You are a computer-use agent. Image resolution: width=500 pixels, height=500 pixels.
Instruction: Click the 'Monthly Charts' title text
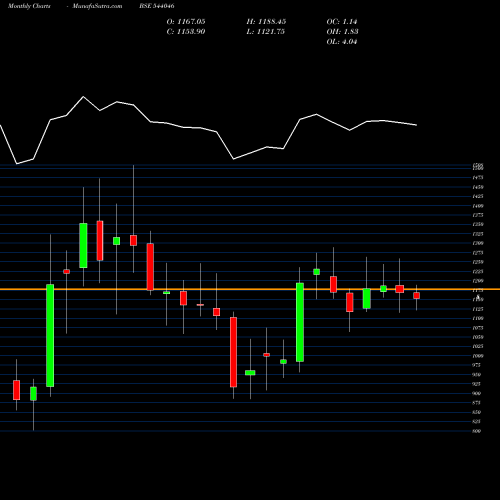tap(29, 6)
